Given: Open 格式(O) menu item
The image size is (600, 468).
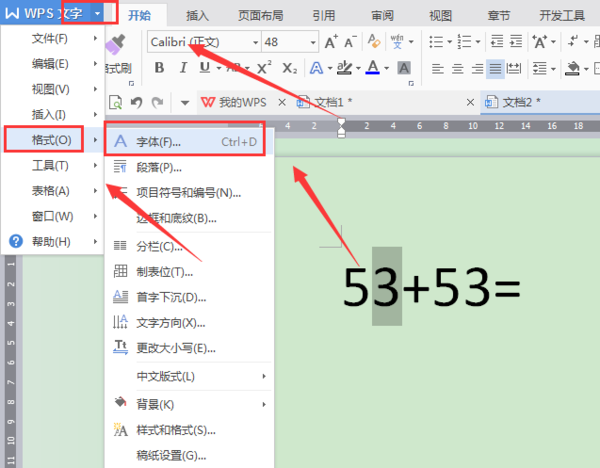Looking at the screenshot, I should coord(53,140).
